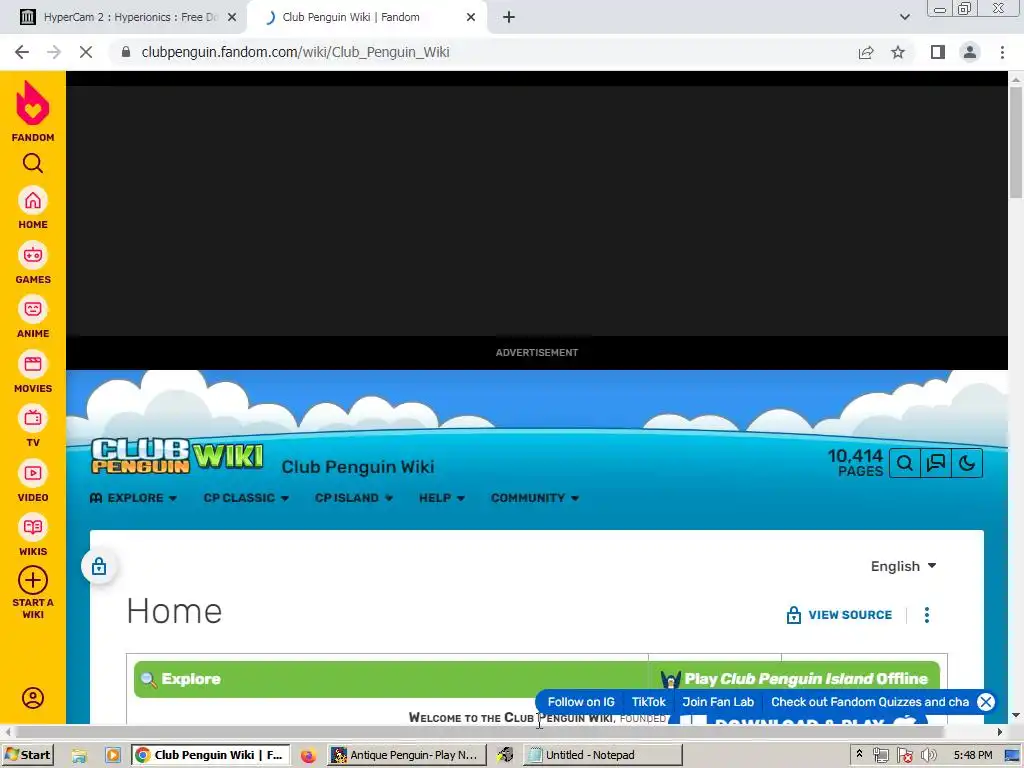The height and width of the screenshot is (768, 1024).
Task: Click the horizontal page scrollbar
Action: click(479, 732)
